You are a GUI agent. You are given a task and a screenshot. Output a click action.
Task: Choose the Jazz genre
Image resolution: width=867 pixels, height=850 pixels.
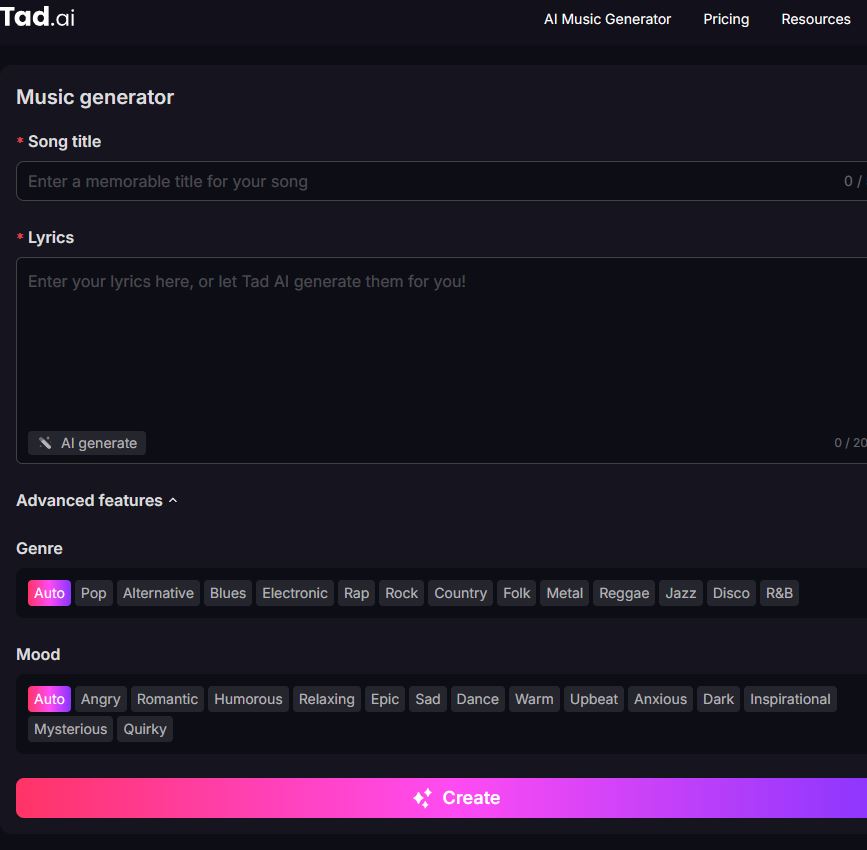[680, 593]
